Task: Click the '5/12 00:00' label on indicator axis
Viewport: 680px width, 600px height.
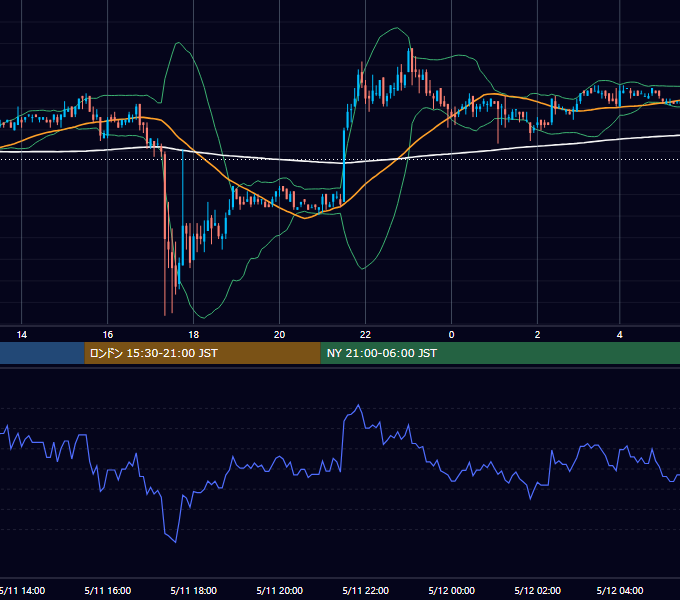Action: (451, 590)
